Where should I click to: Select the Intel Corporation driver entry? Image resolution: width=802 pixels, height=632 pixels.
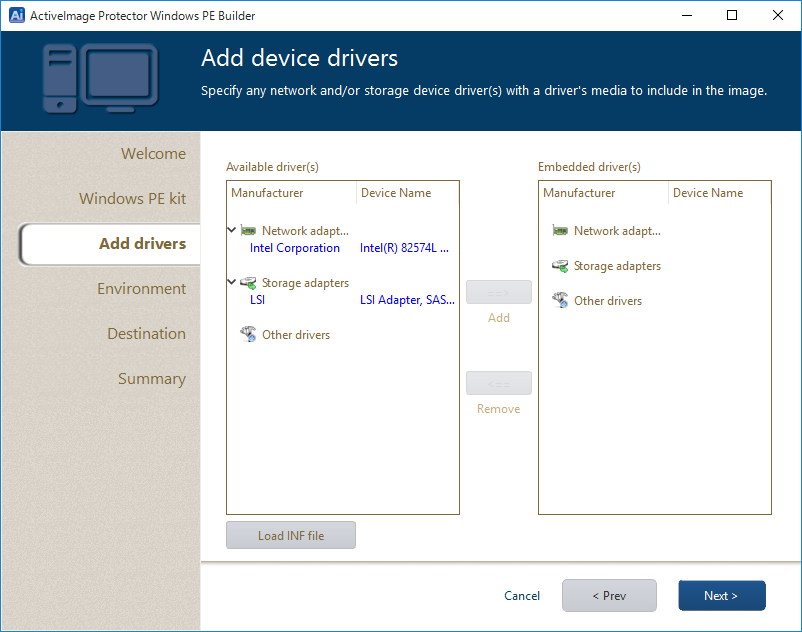pyautogui.click(x=295, y=248)
